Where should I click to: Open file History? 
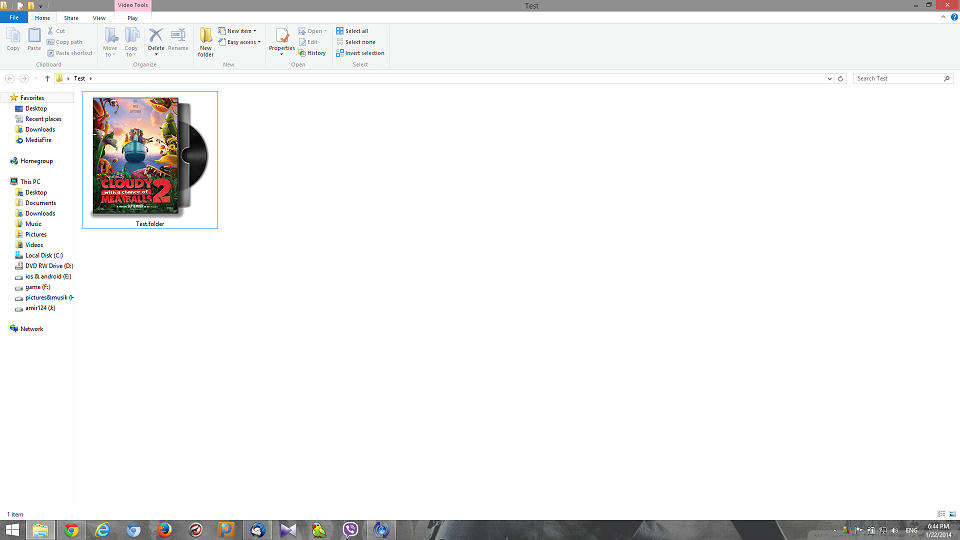coord(312,53)
